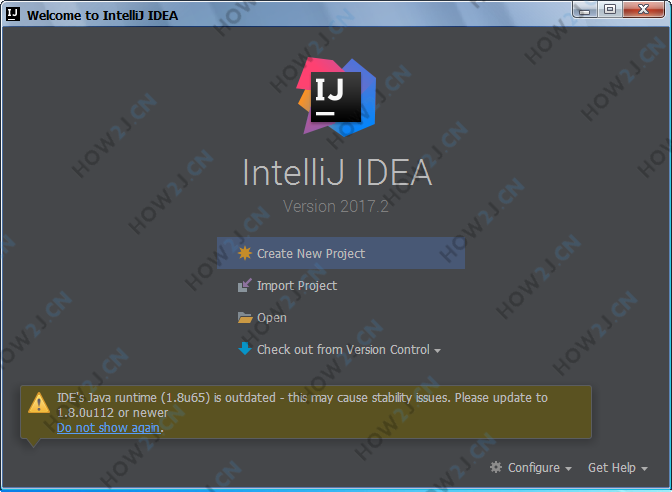Click the Configure gear icon
The width and height of the screenshot is (672, 492).
pos(496,467)
